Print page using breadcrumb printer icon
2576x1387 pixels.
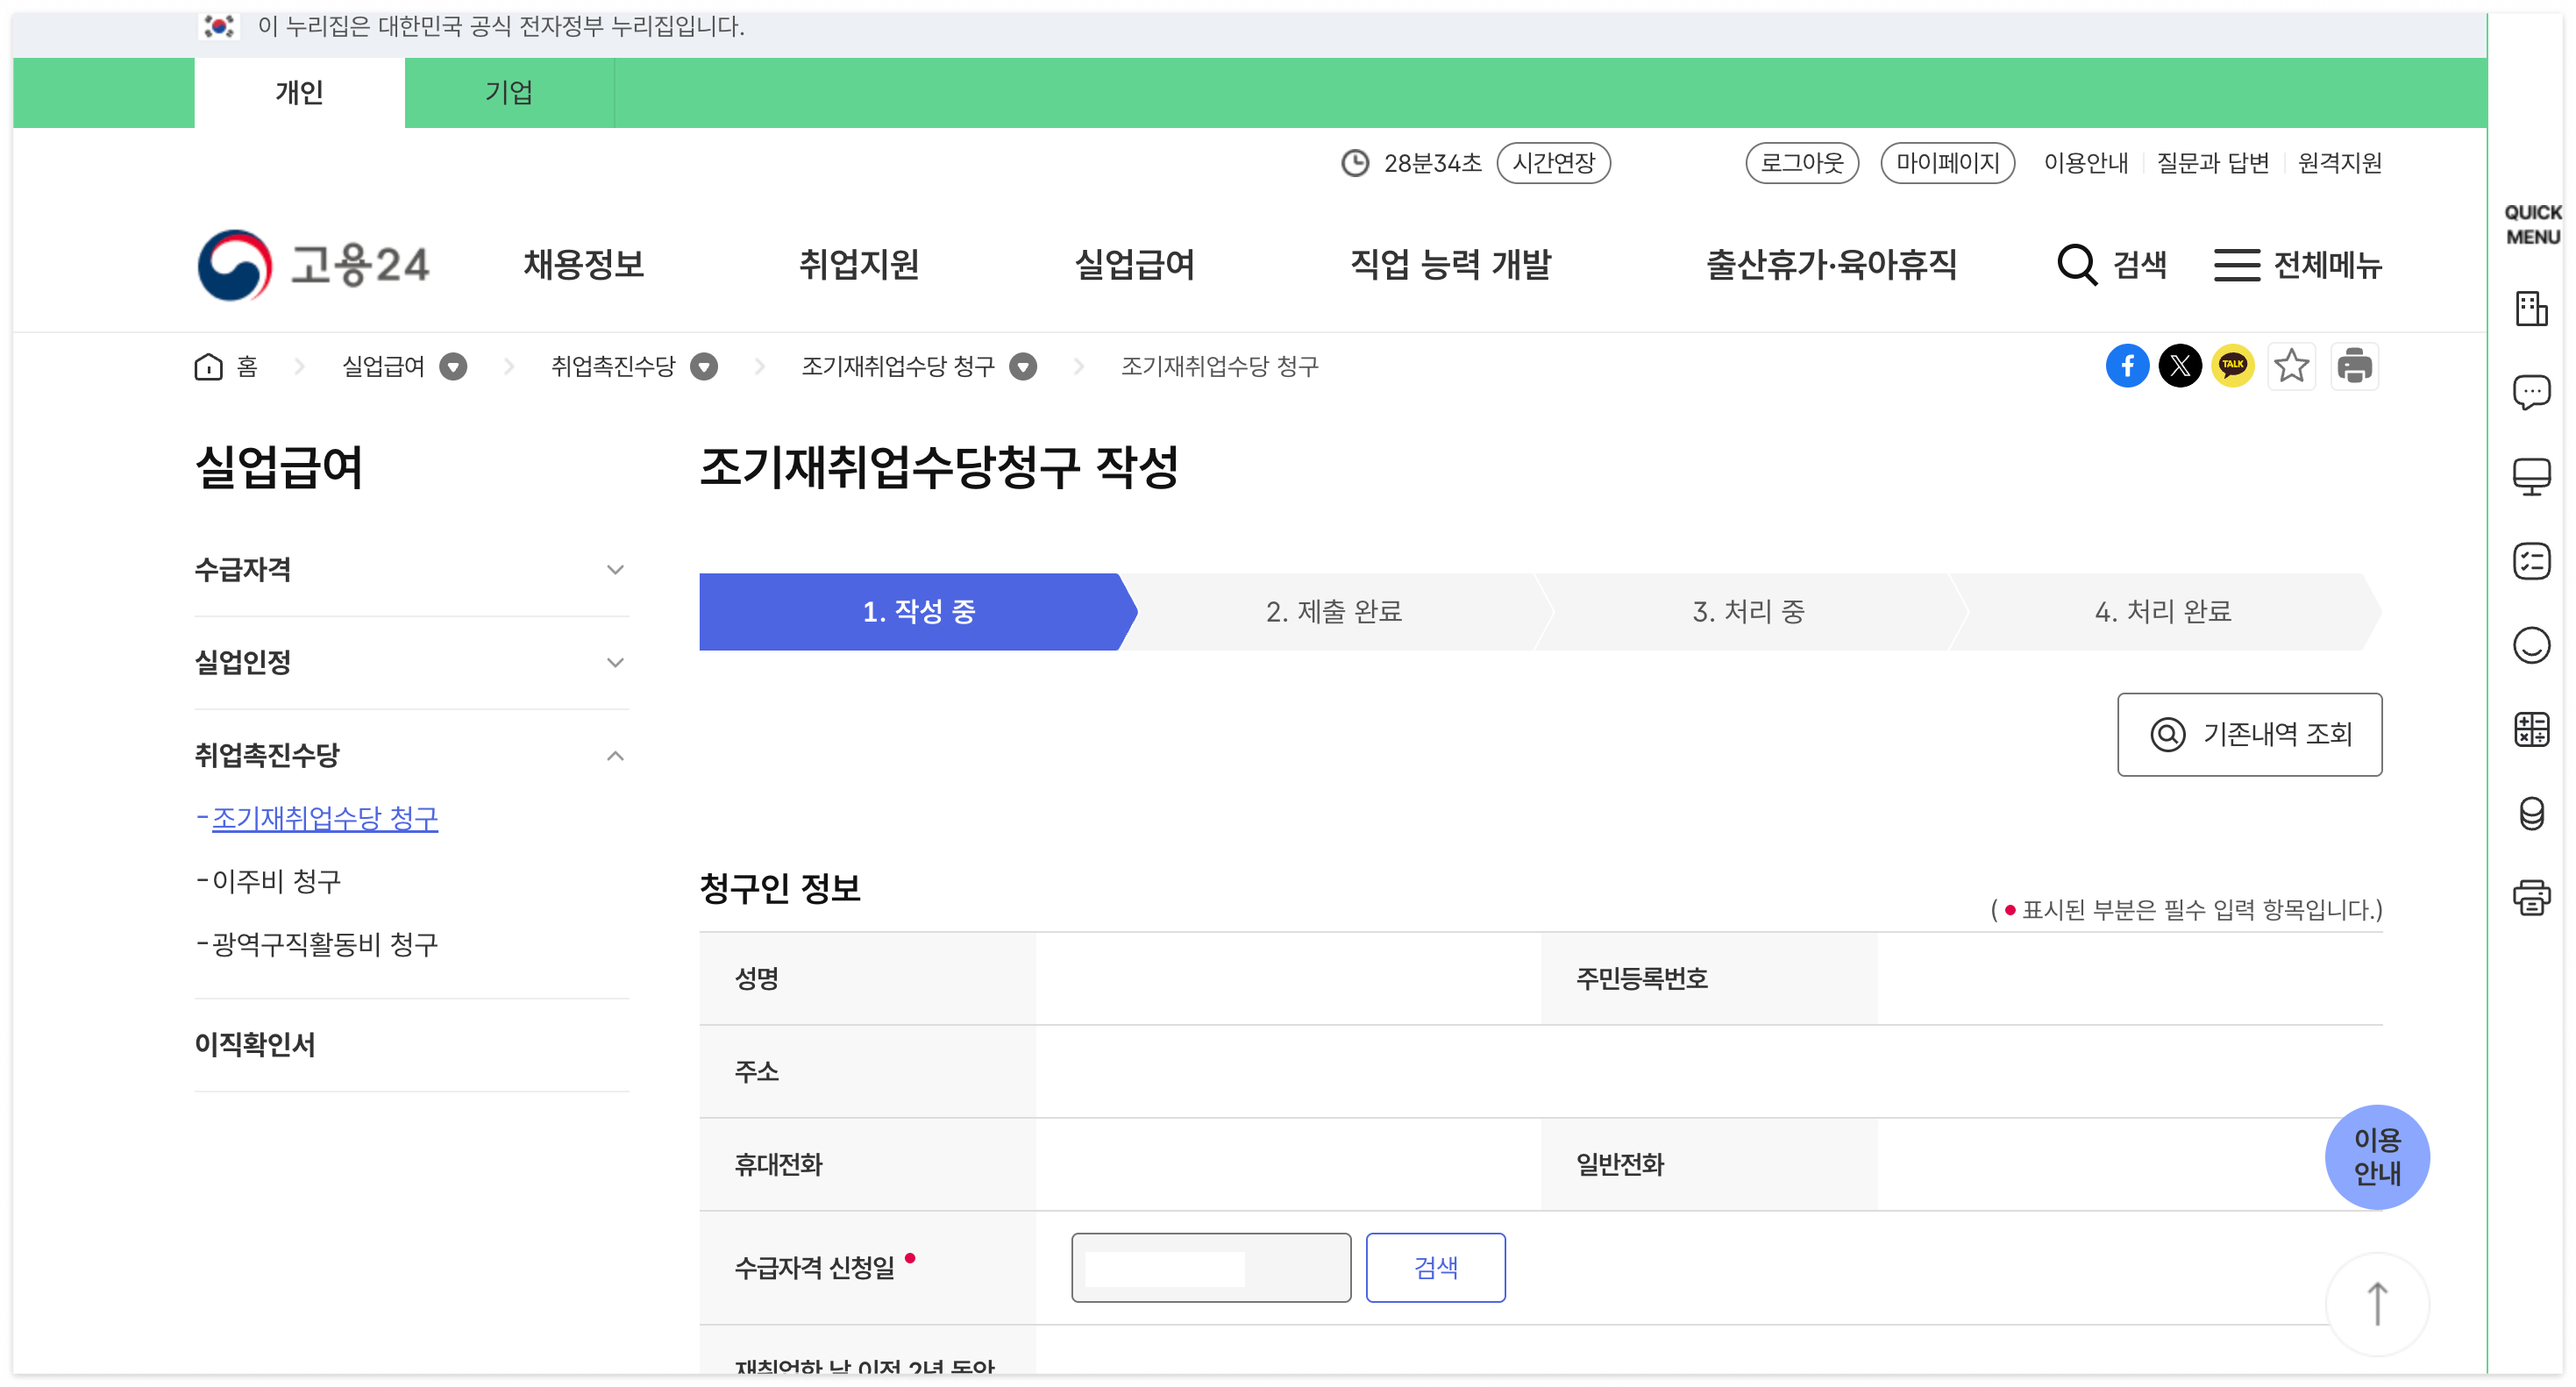[x=2354, y=366]
